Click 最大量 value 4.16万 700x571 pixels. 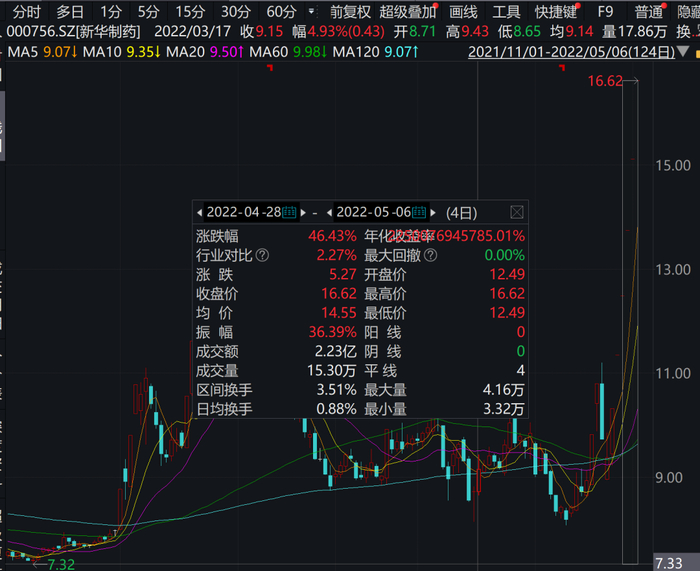(504, 390)
